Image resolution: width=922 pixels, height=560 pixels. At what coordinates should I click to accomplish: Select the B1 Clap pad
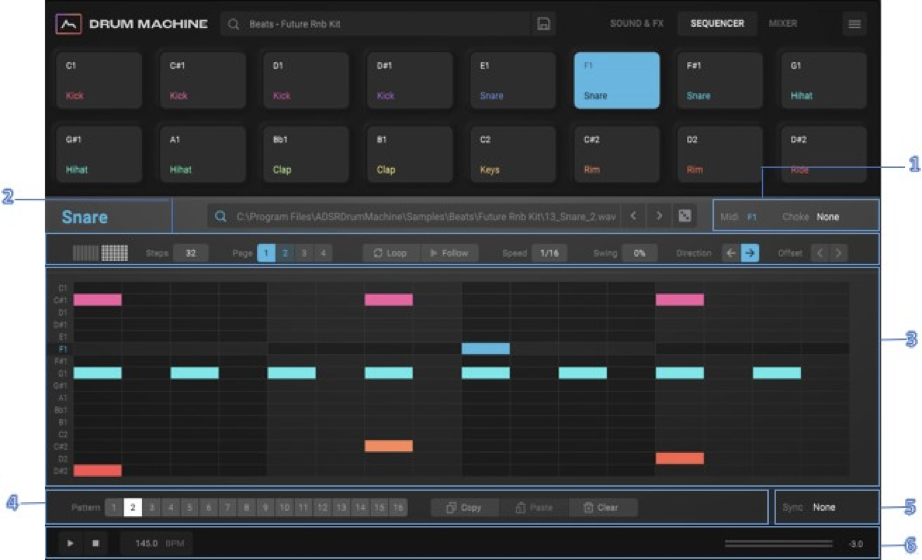(x=409, y=154)
